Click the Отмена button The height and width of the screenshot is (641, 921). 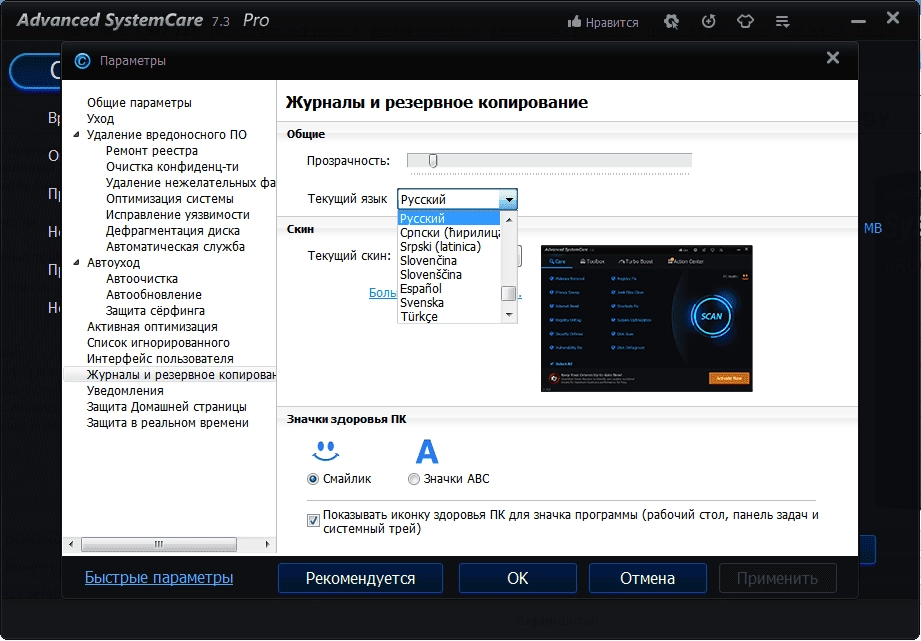click(647, 579)
